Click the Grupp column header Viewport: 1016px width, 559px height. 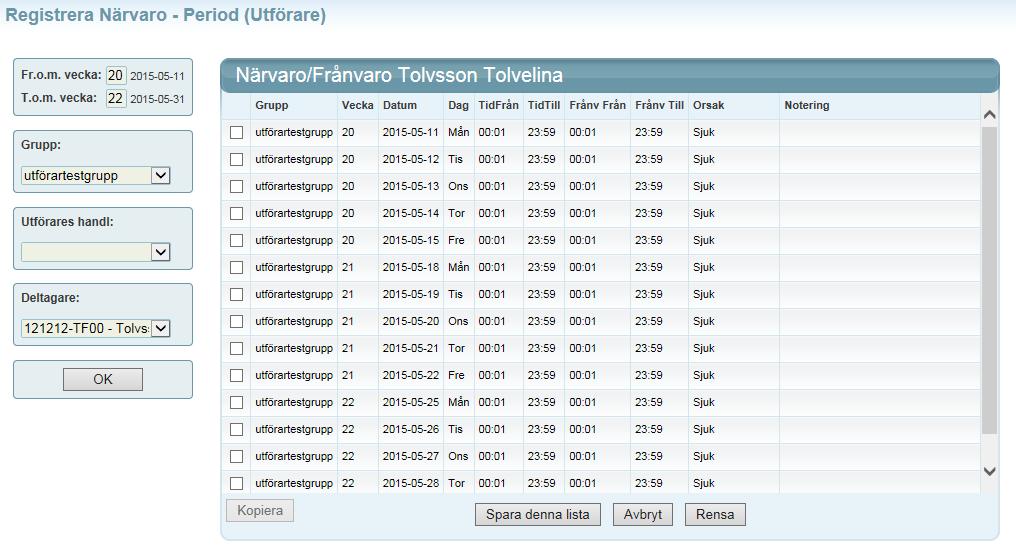(271, 105)
